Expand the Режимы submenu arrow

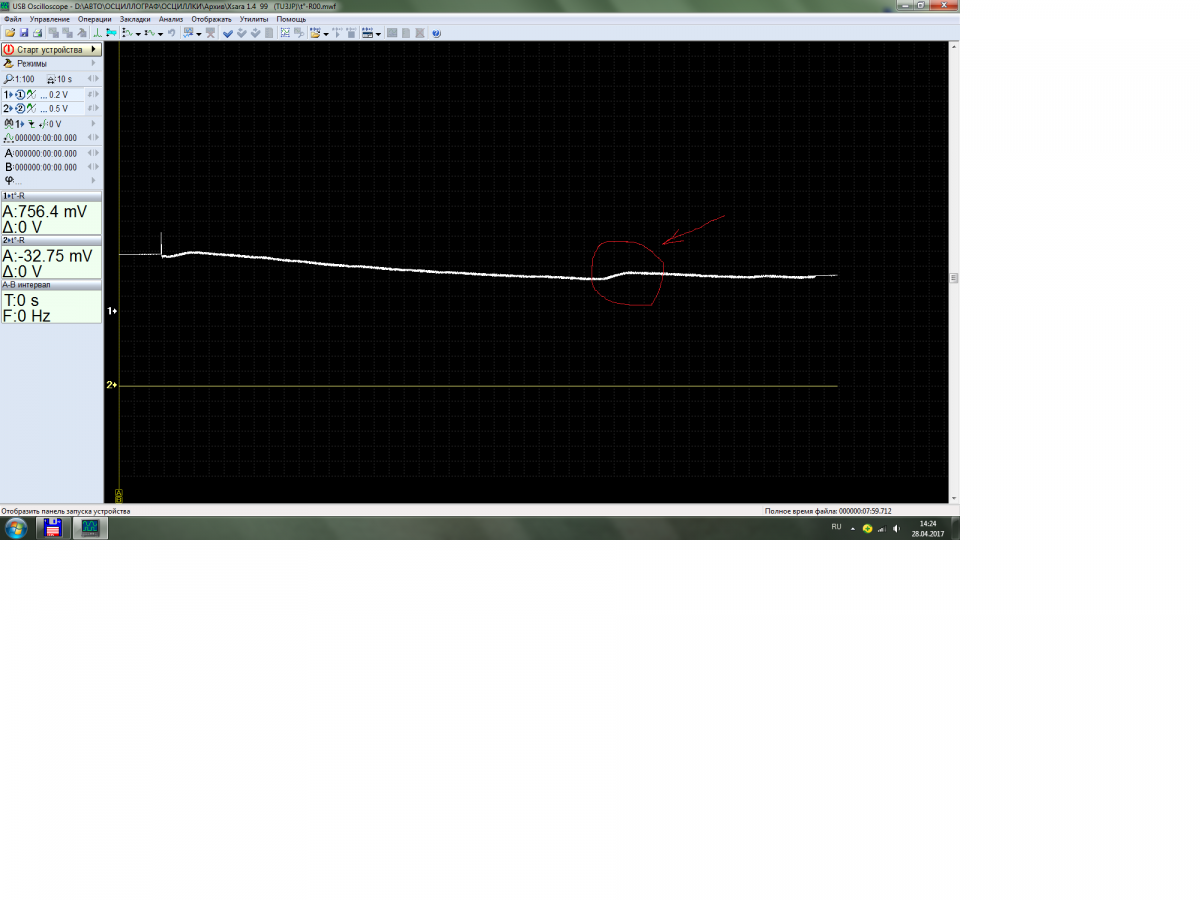coord(94,64)
